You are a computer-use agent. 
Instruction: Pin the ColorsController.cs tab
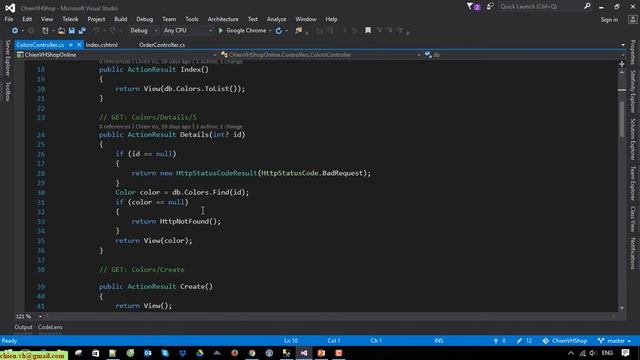click(71, 45)
